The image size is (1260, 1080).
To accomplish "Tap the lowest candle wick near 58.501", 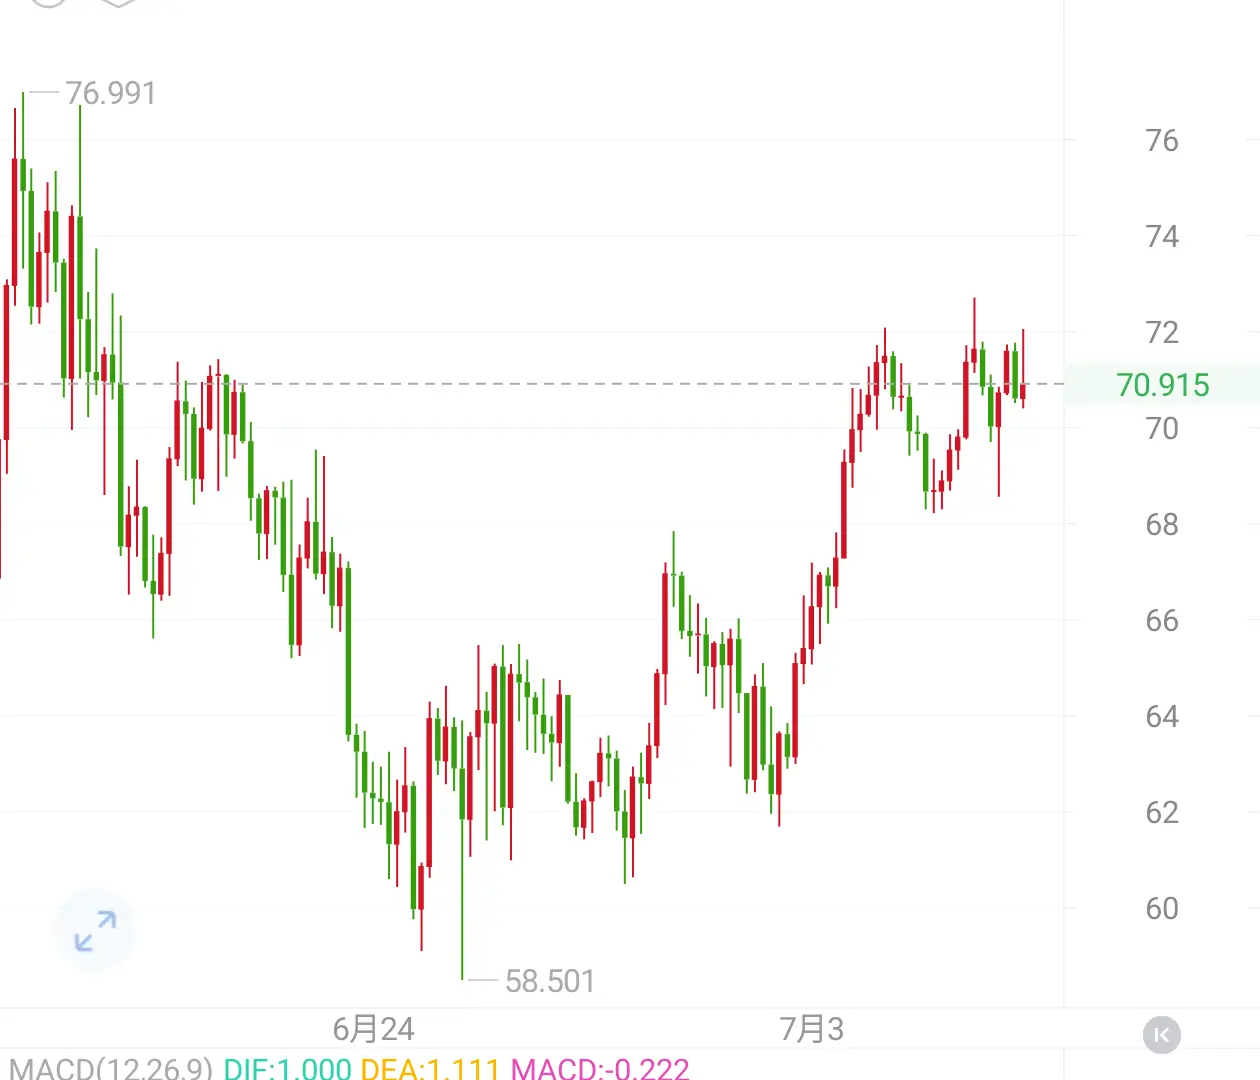I will [462, 880].
